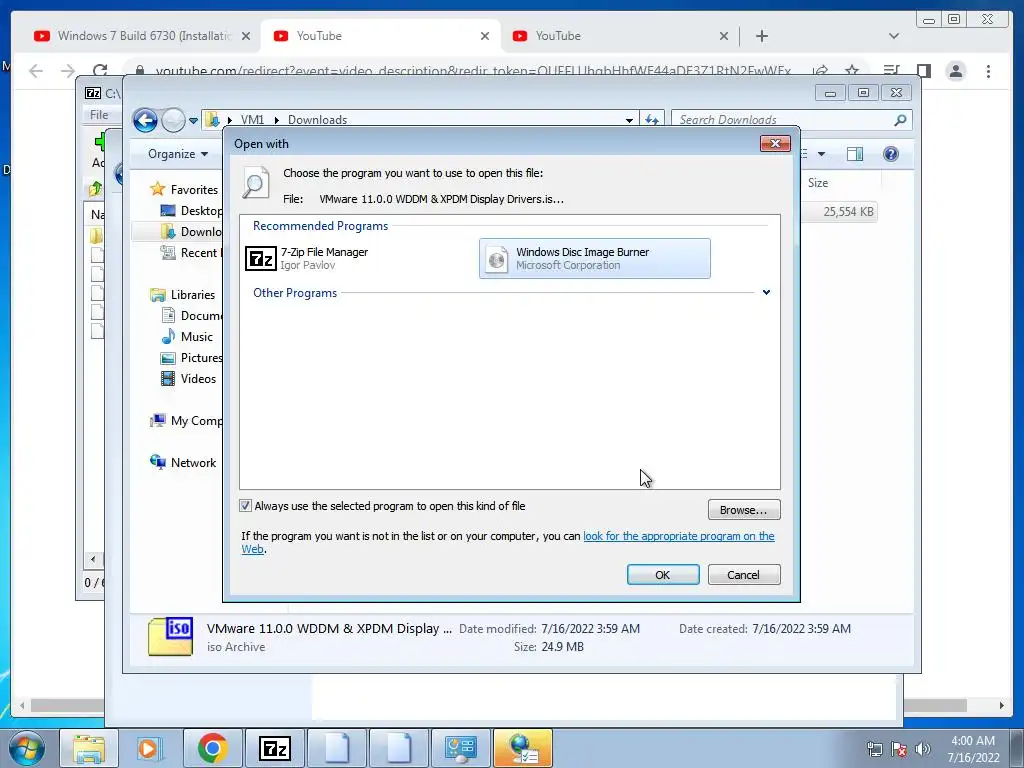
Task: Open 7-Zip from taskbar
Action: [x=274, y=748]
